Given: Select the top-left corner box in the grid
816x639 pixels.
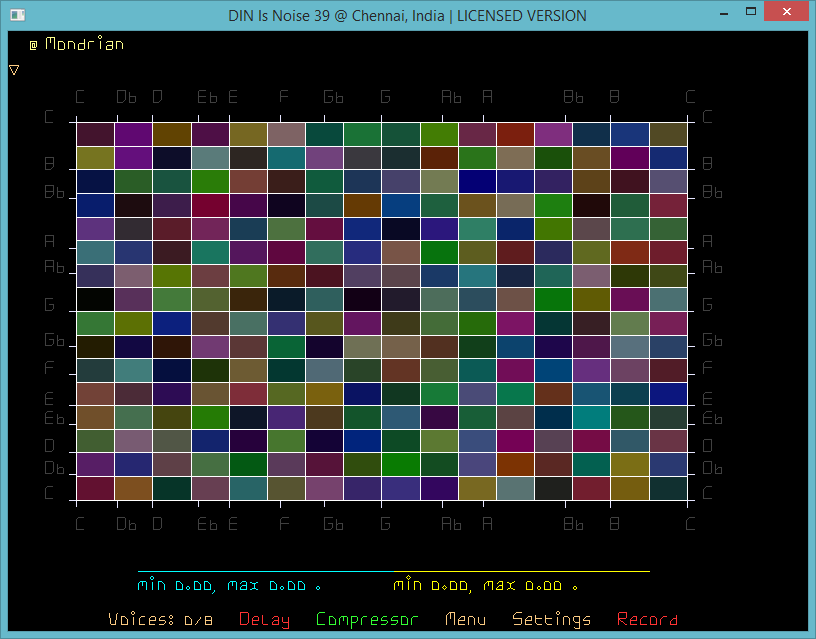Looking at the screenshot, I should tap(95, 134).
